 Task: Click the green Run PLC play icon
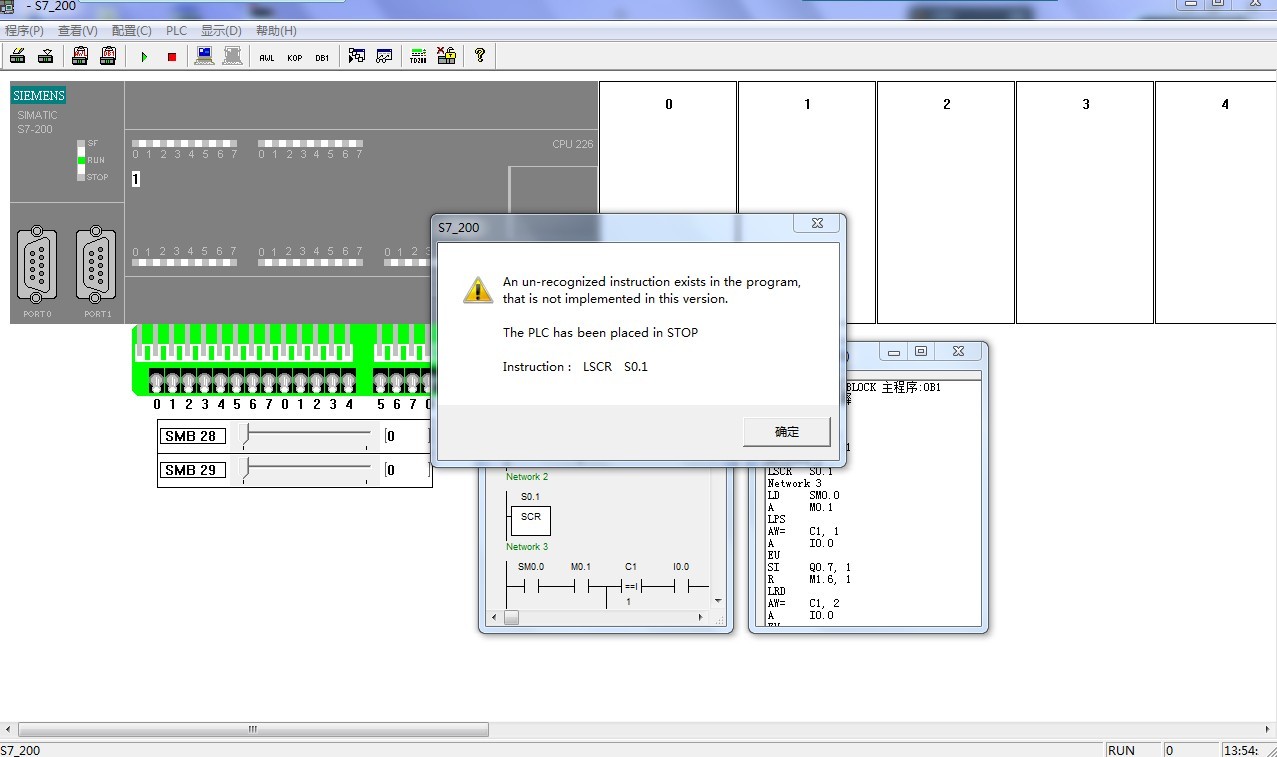point(144,57)
